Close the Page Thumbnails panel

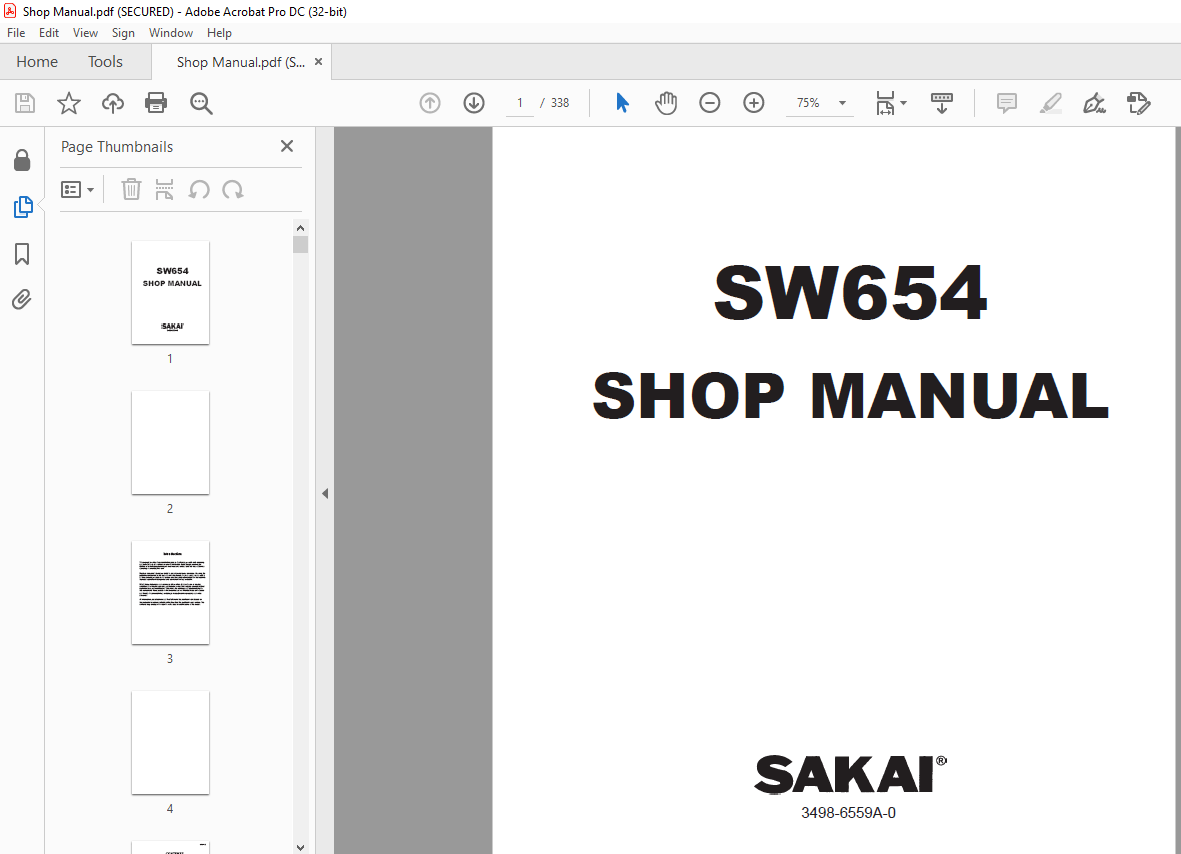(287, 146)
